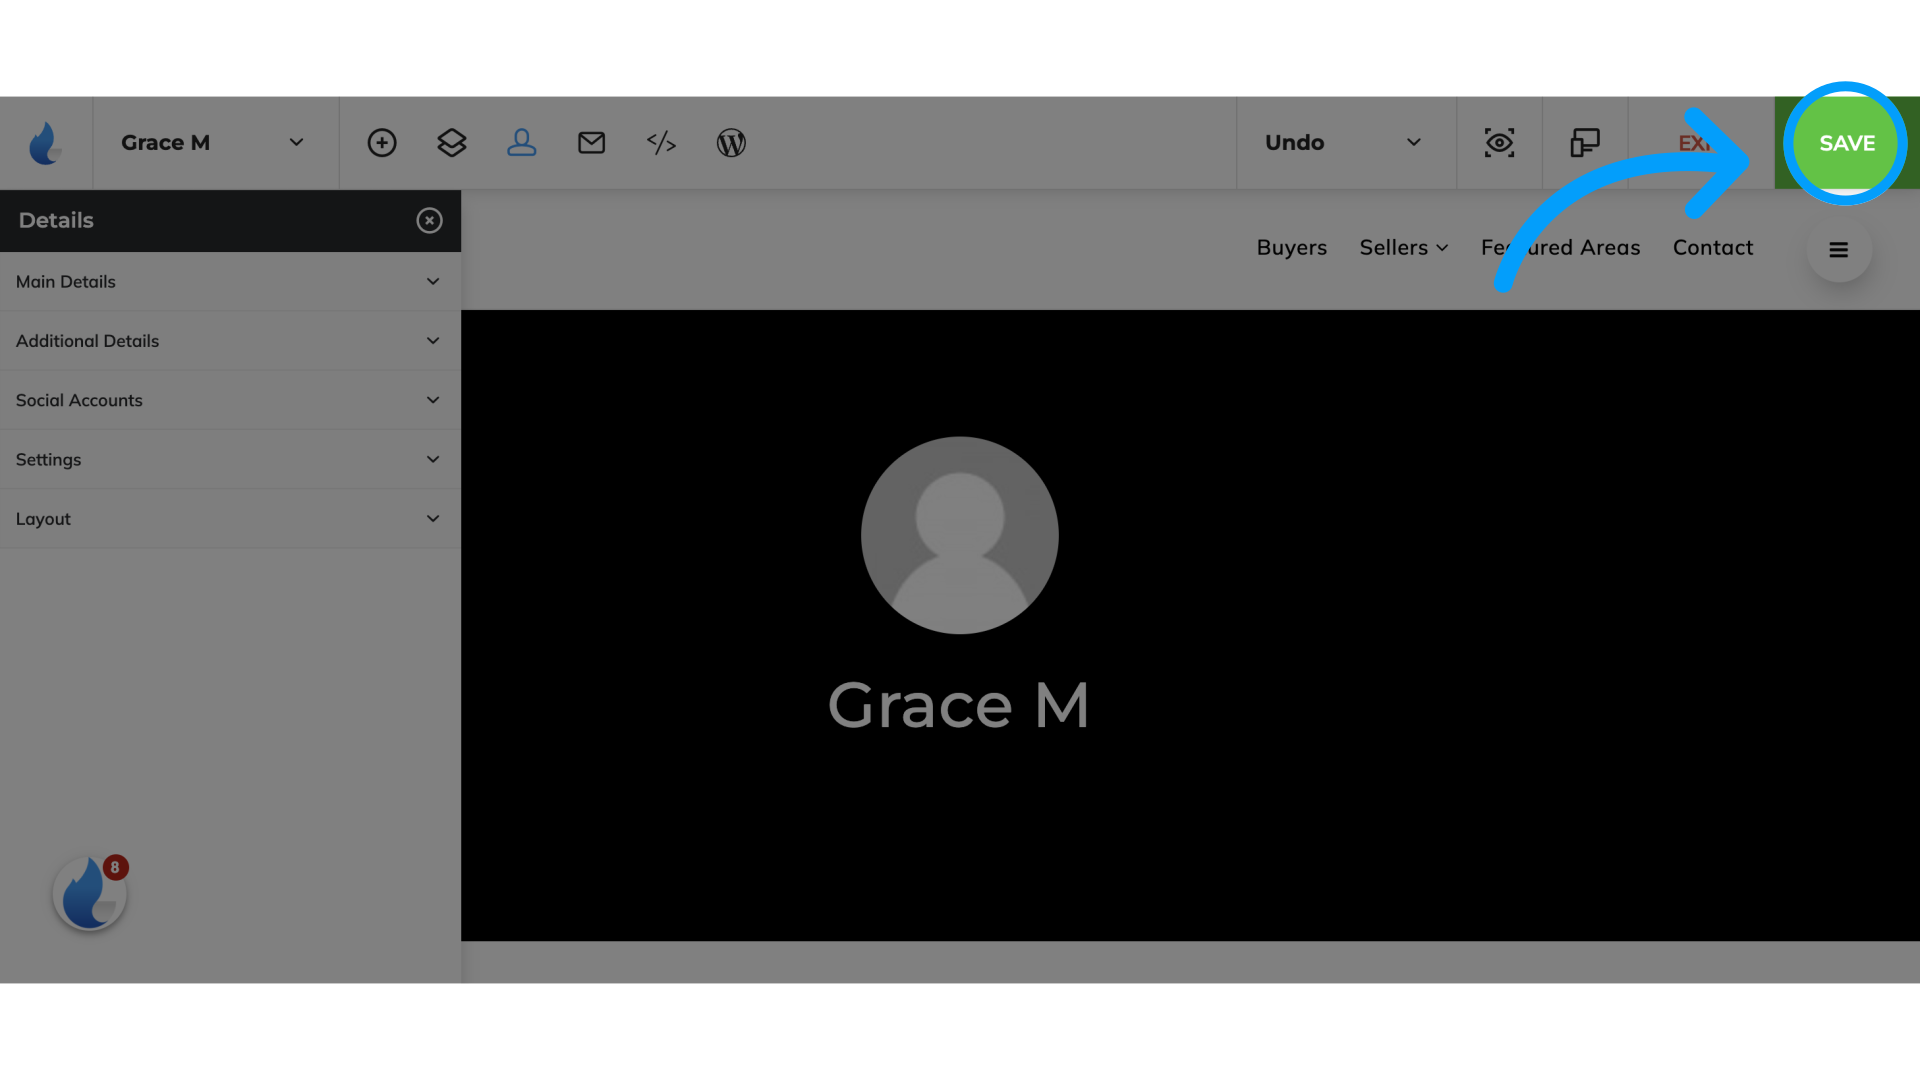The height and width of the screenshot is (1080, 1920).
Task: Expand the Settings section
Action: pyautogui.click(x=230, y=460)
